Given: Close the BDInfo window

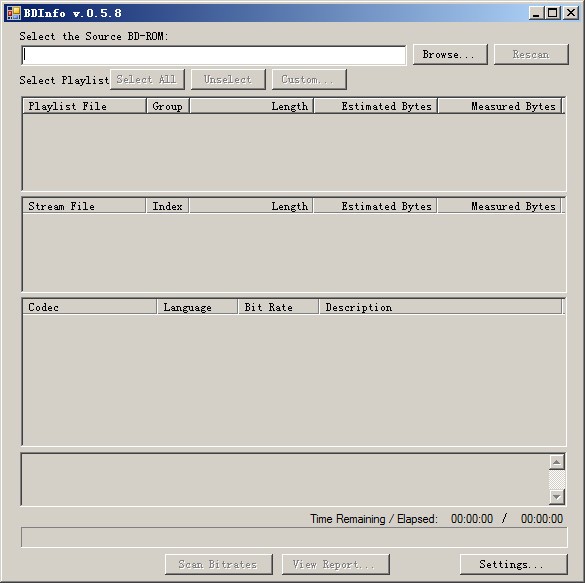Looking at the screenshot, I should [x=571, y=13].
